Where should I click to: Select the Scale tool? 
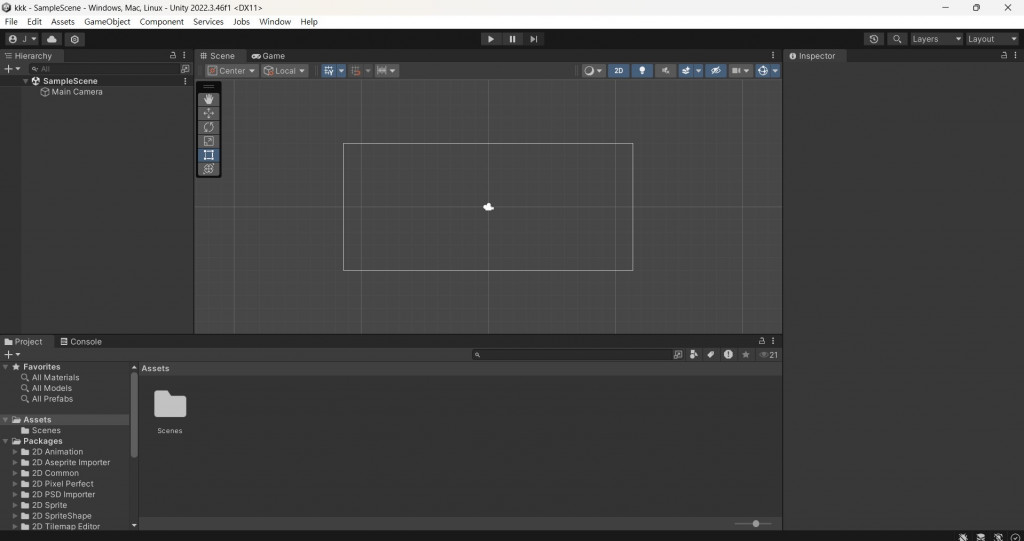click(208, 141)
